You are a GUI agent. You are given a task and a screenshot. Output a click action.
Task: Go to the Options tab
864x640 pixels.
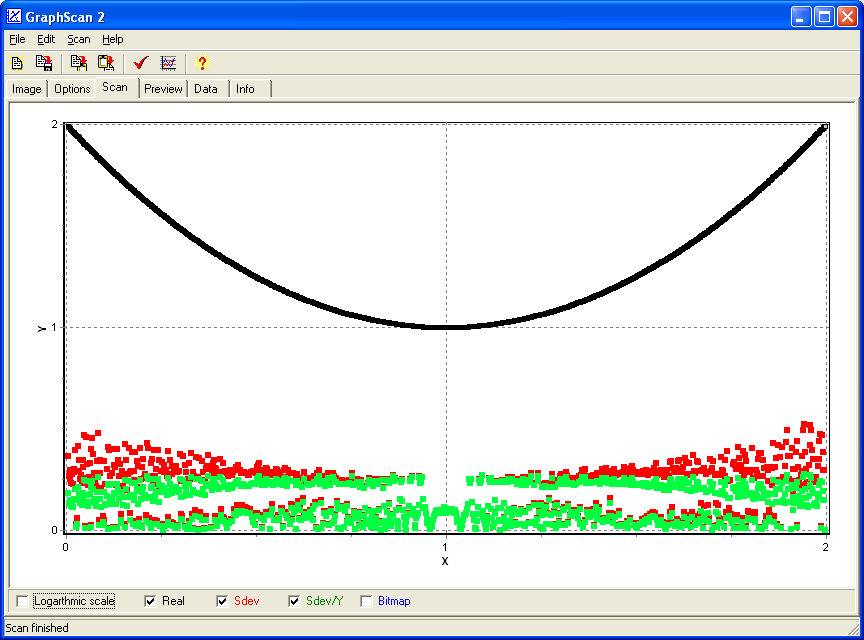click(72, 89)
